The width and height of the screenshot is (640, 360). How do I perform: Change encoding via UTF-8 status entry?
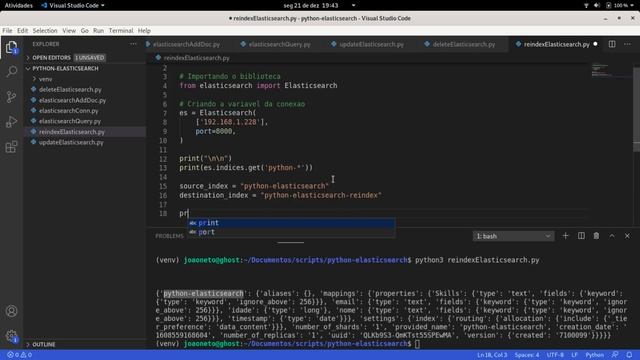pyautogui.click(x=555, y=355)
